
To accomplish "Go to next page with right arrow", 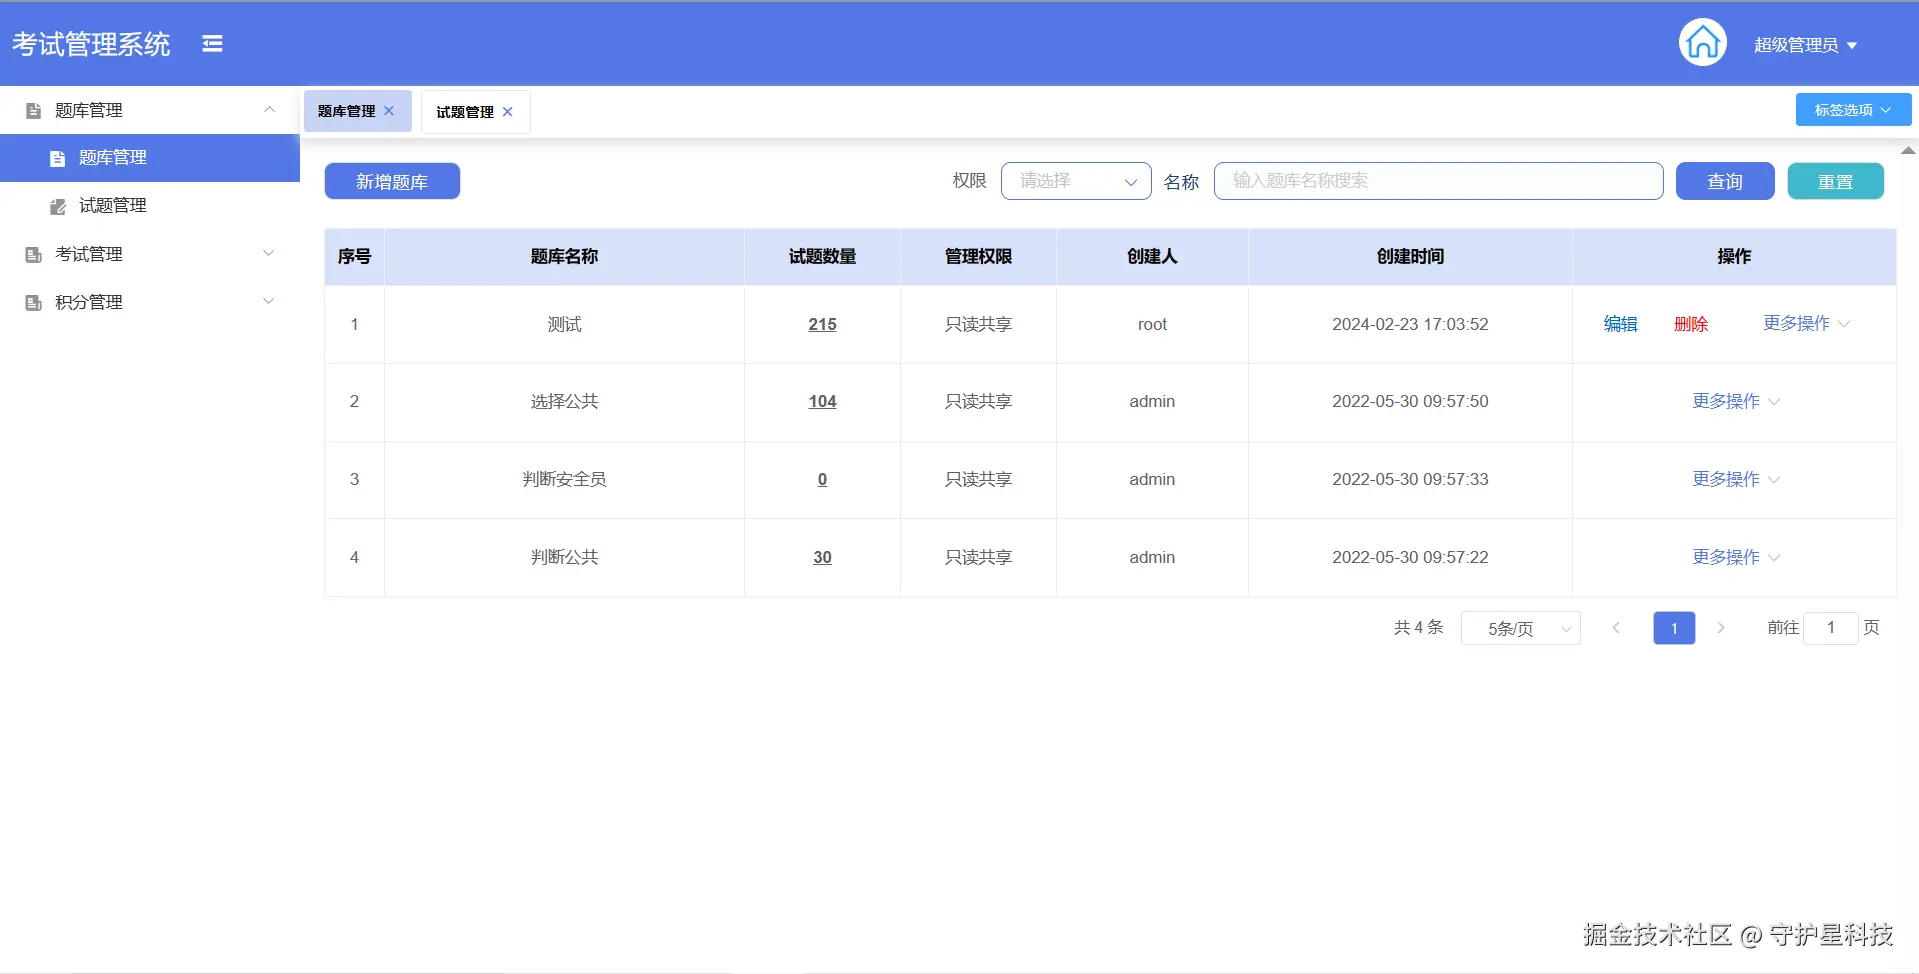I will click(x=1721, y=628).
